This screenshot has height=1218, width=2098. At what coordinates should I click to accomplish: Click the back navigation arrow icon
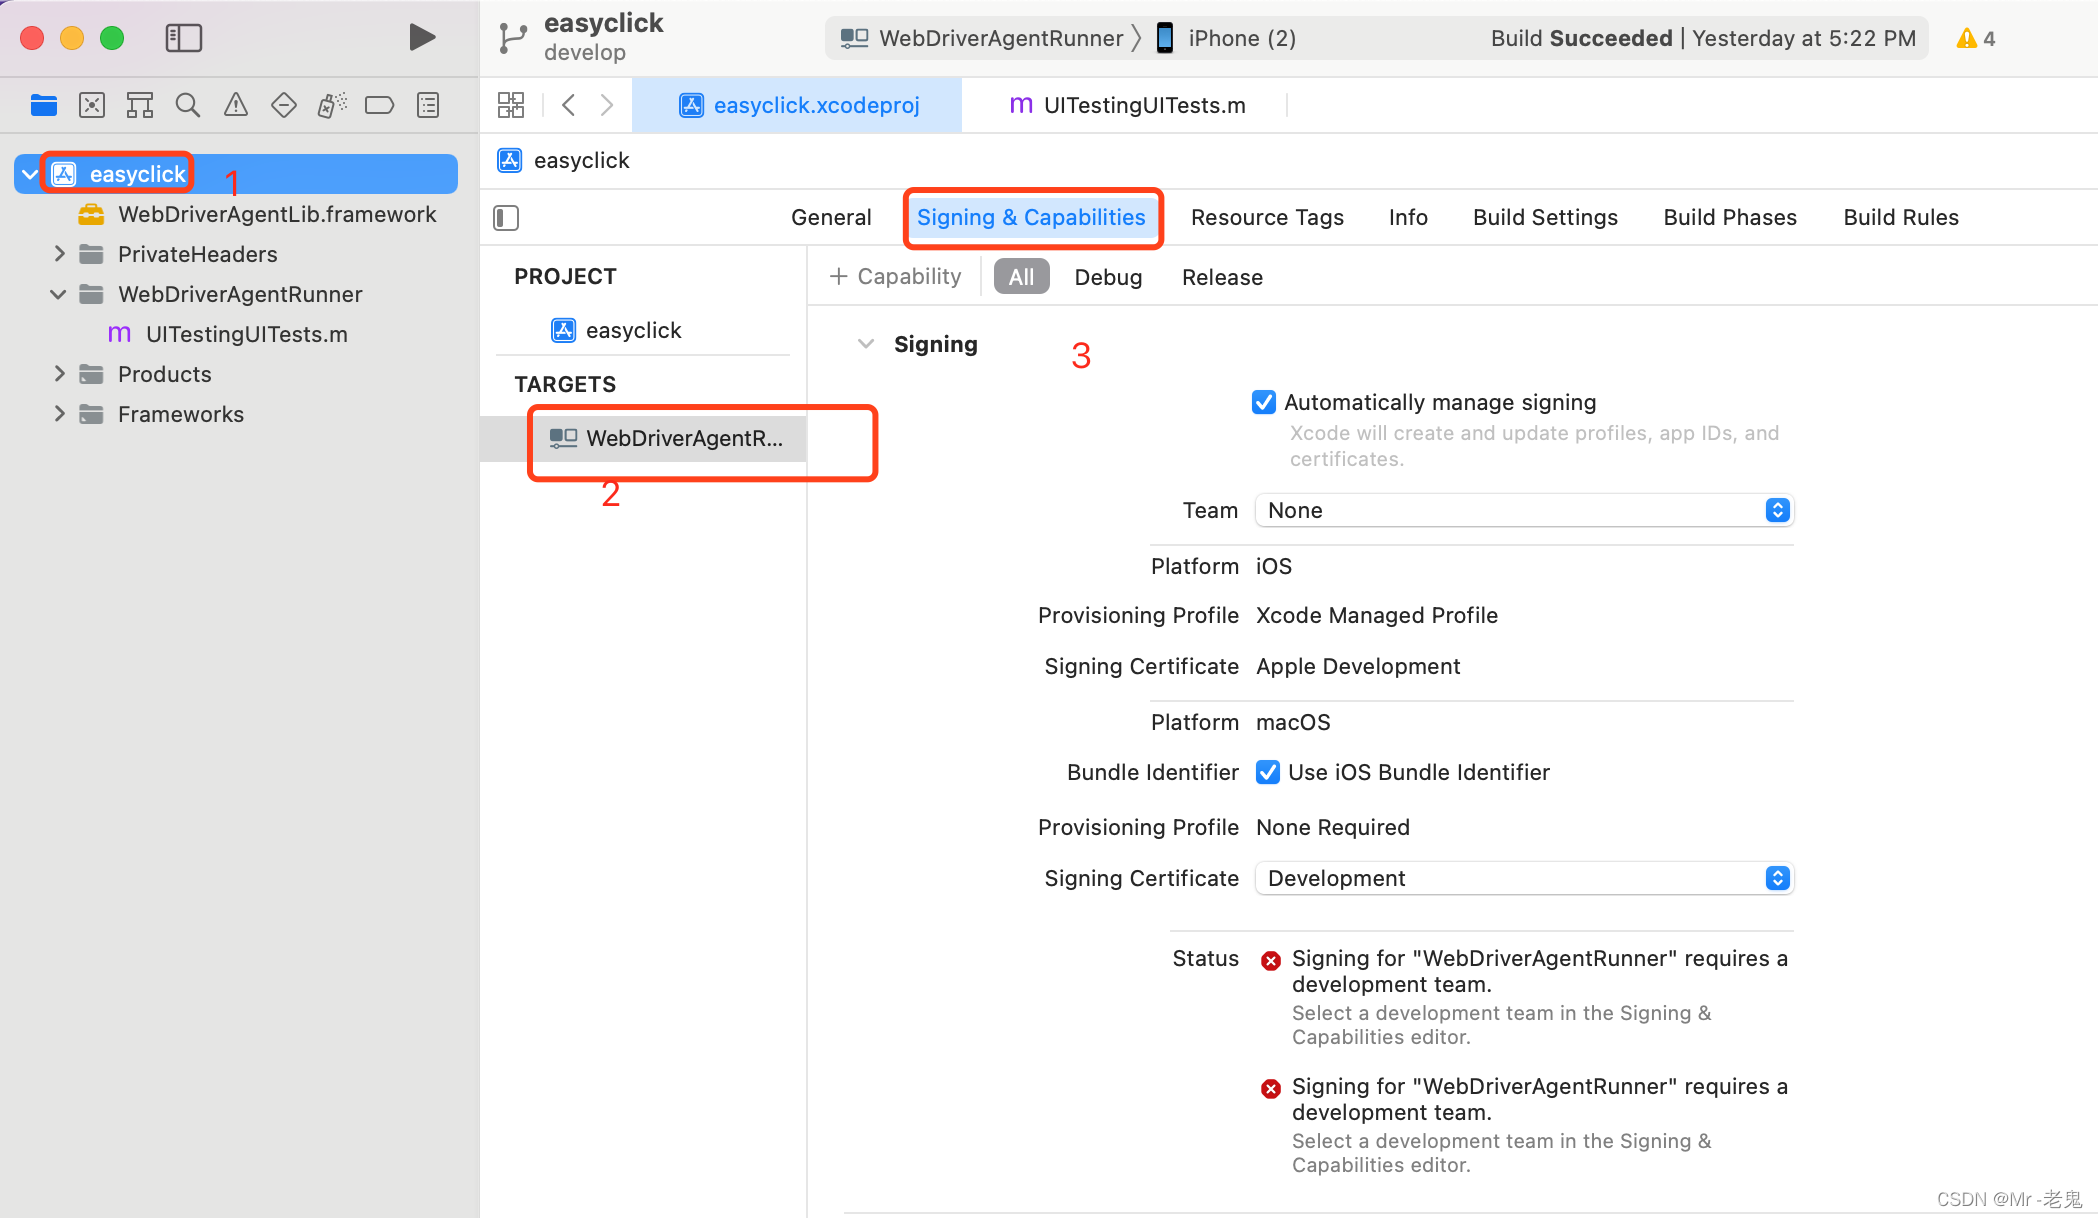click(568, 104)
